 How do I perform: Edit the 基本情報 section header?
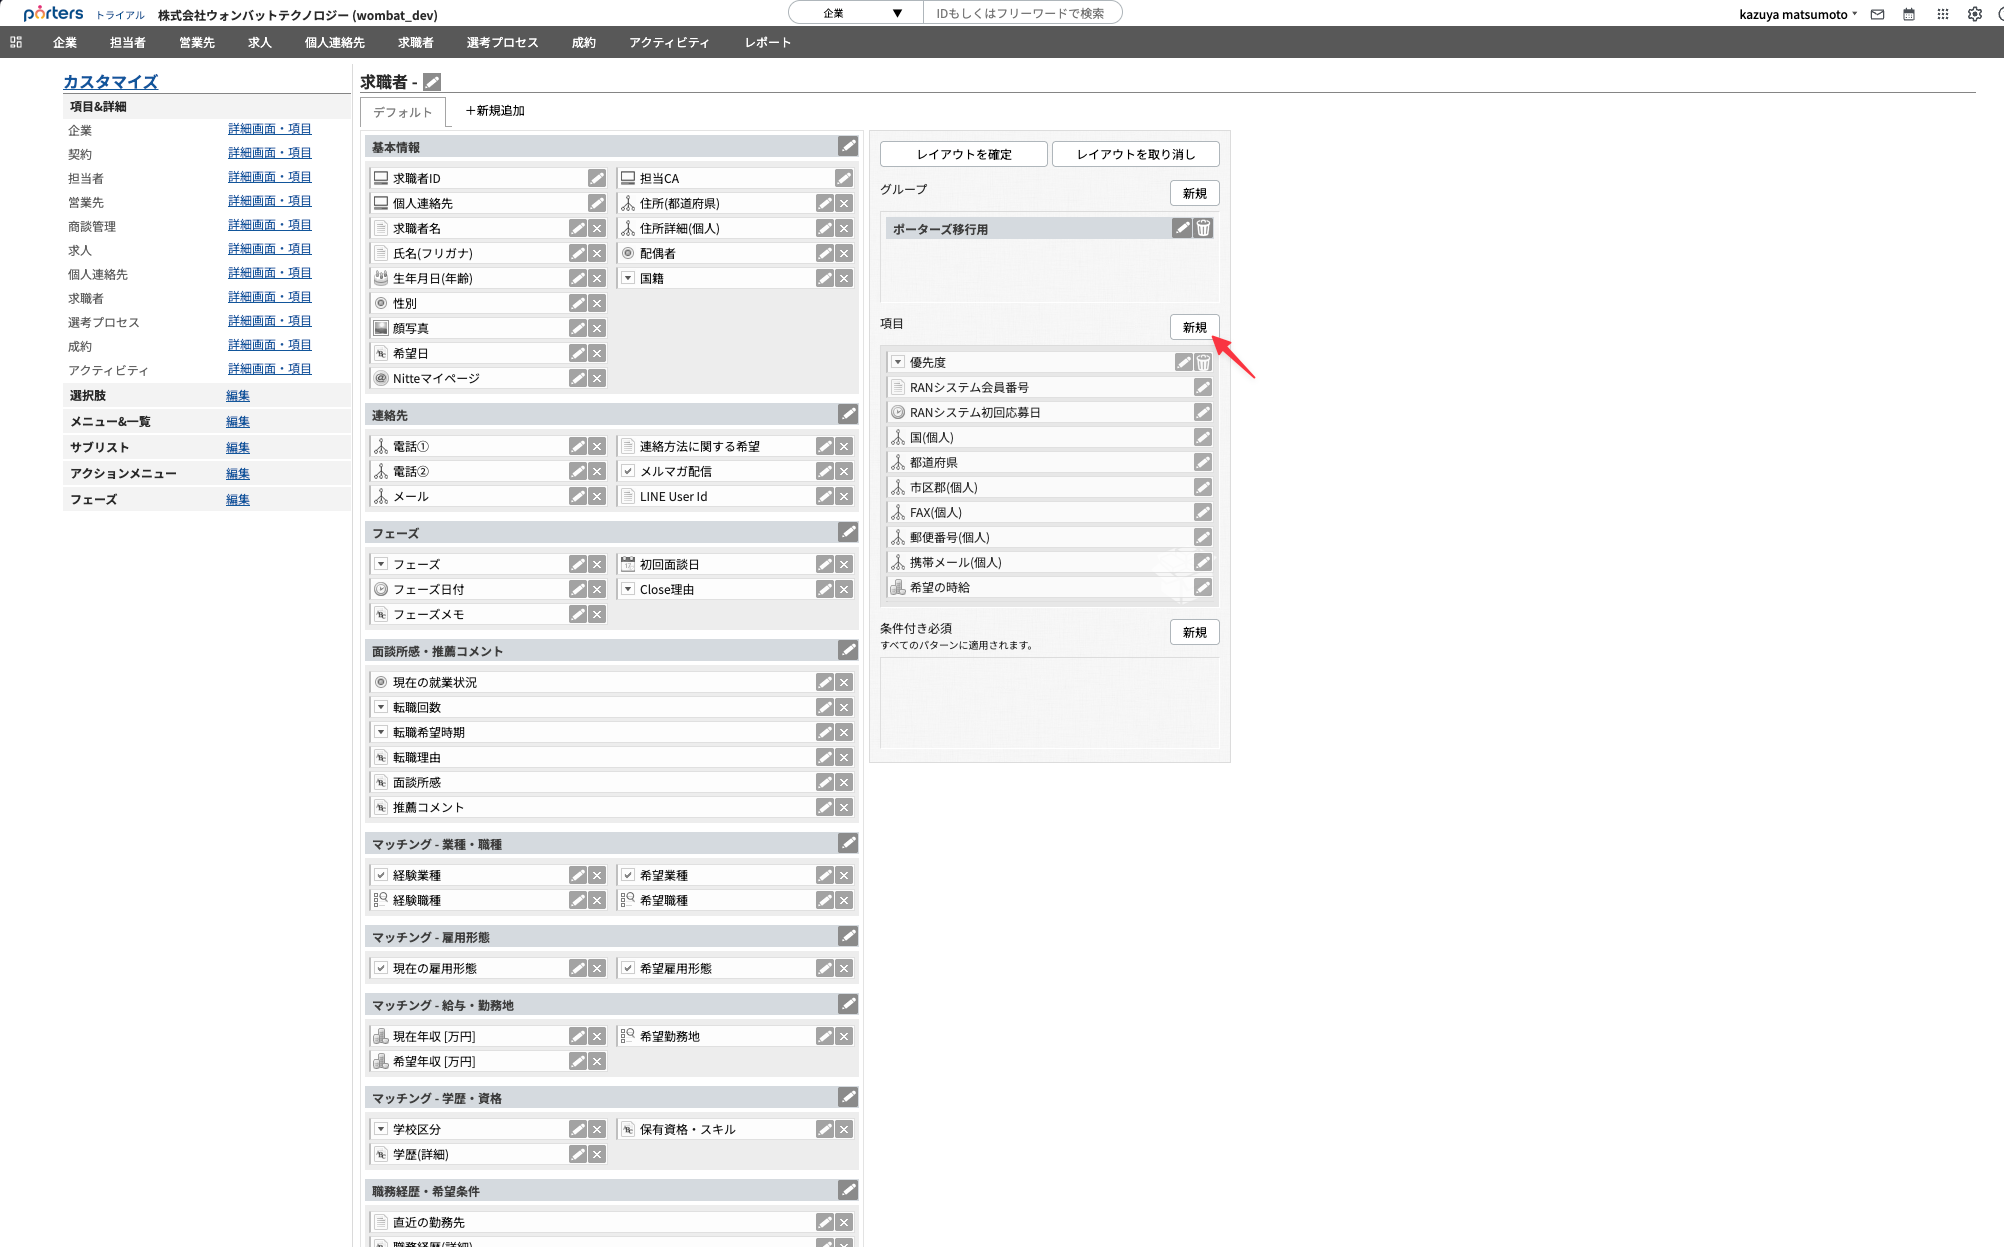848,146
